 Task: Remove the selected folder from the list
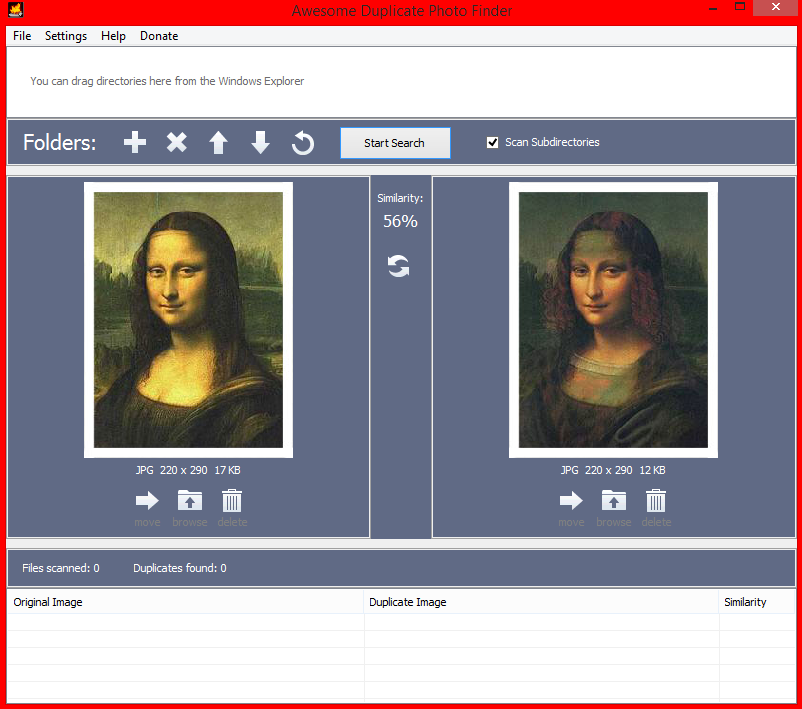click(176, 142)
